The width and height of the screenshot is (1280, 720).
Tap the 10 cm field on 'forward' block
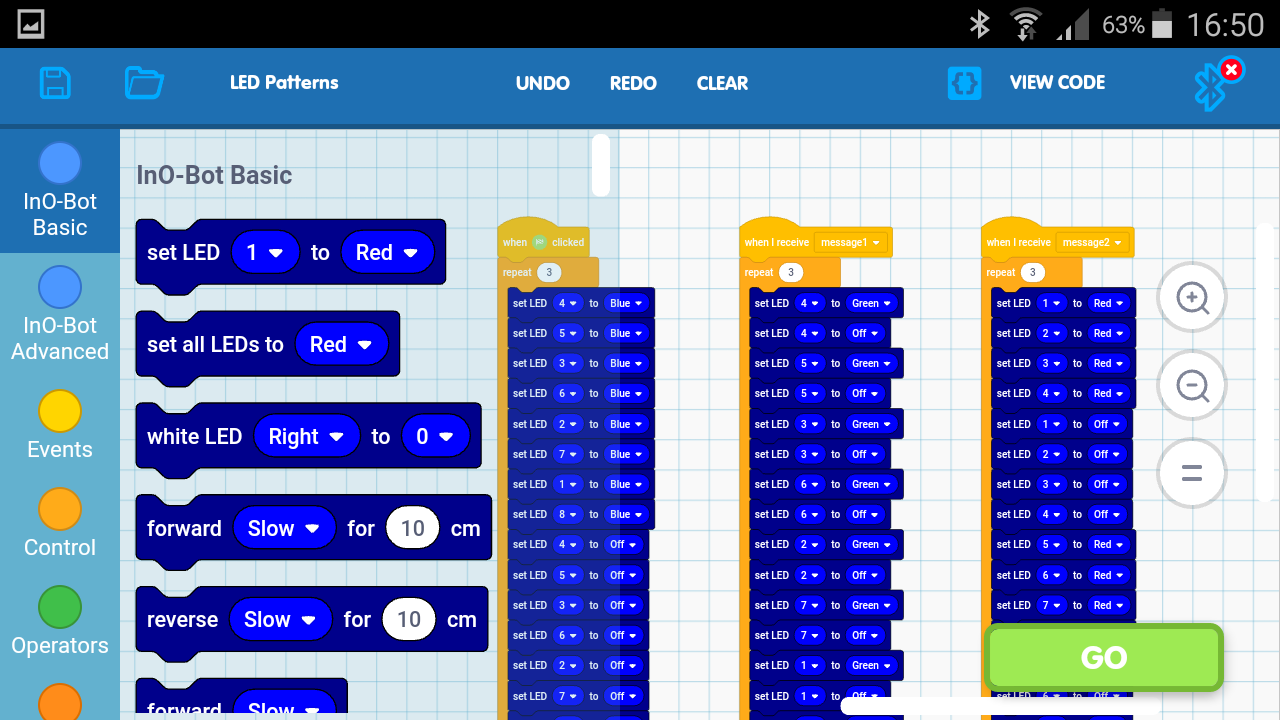(x=413, y=529)
